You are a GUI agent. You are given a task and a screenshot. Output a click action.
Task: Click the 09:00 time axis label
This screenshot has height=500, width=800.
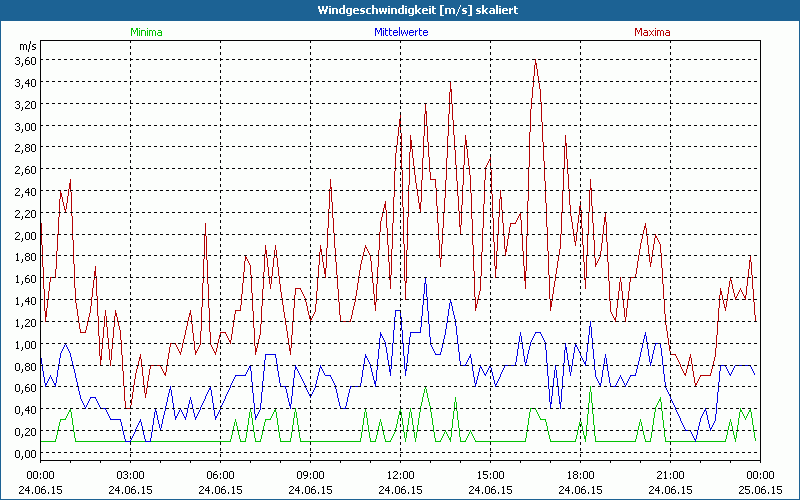310,475
